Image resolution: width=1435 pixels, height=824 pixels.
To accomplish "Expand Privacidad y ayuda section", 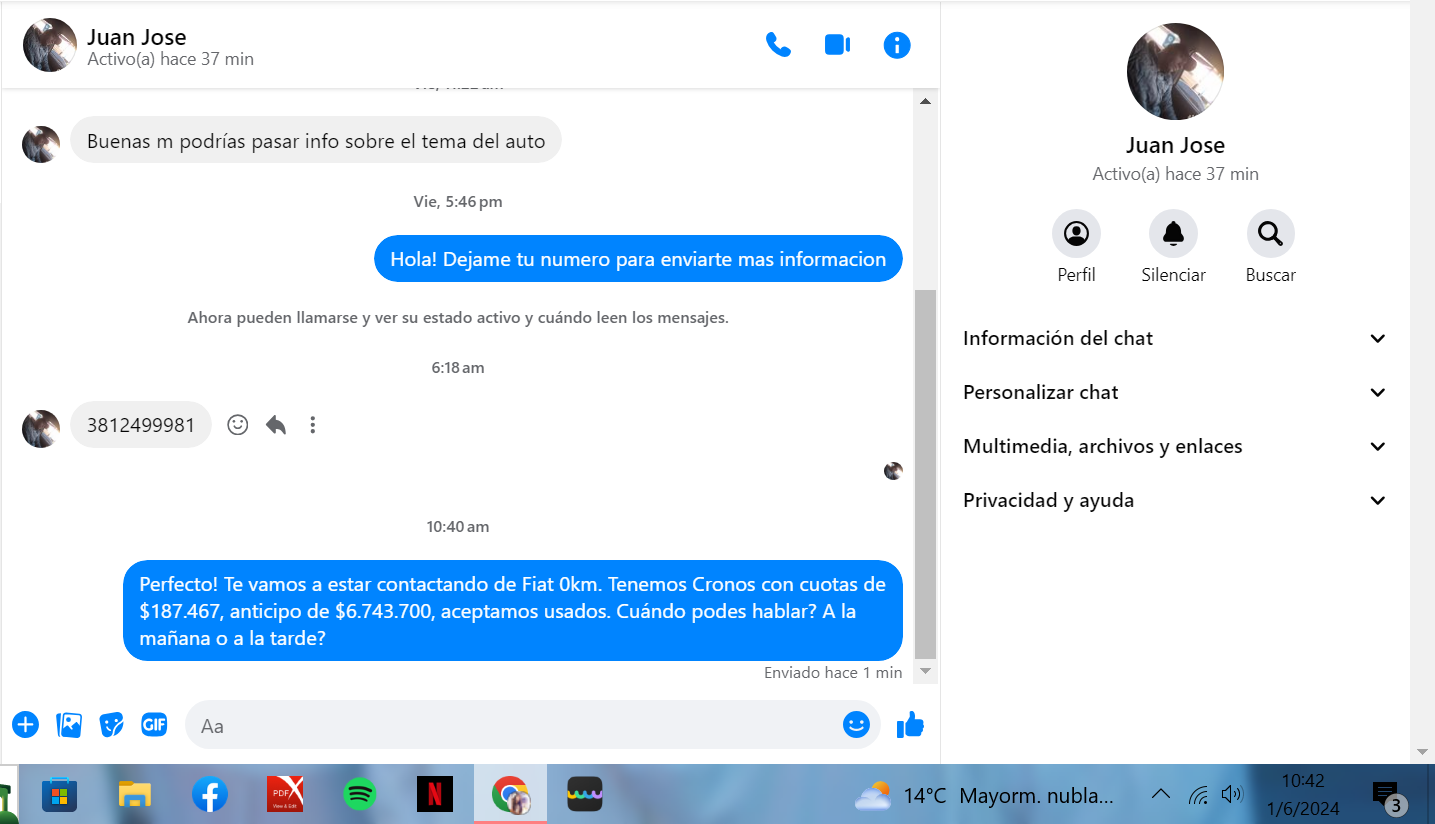I will [1174, 500].
